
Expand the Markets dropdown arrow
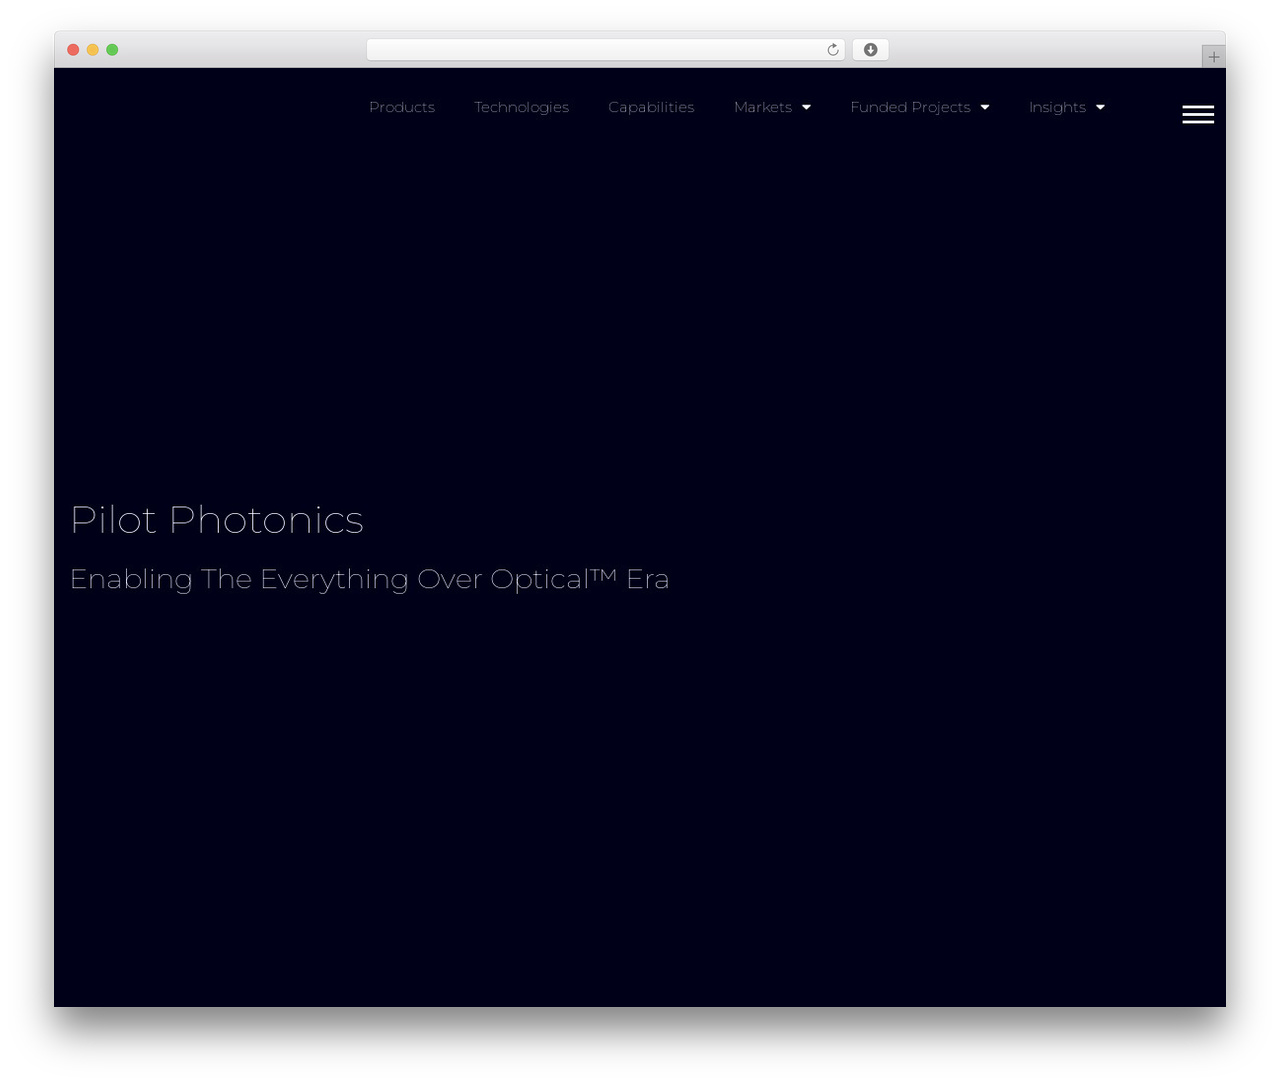[806, 108]
